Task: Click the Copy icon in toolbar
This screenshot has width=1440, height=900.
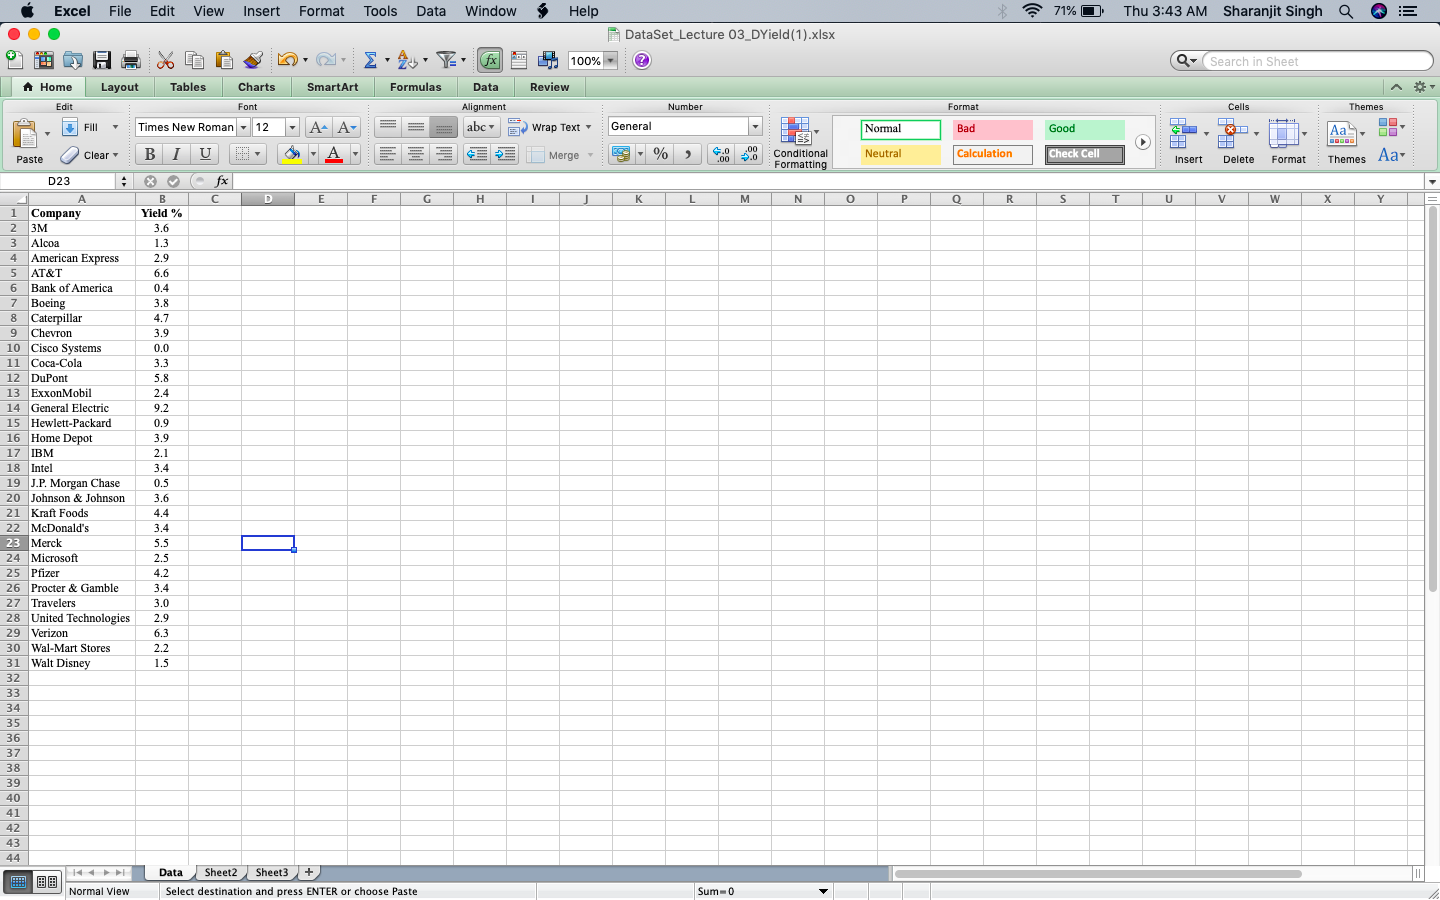Action: (x=195, y=60)
